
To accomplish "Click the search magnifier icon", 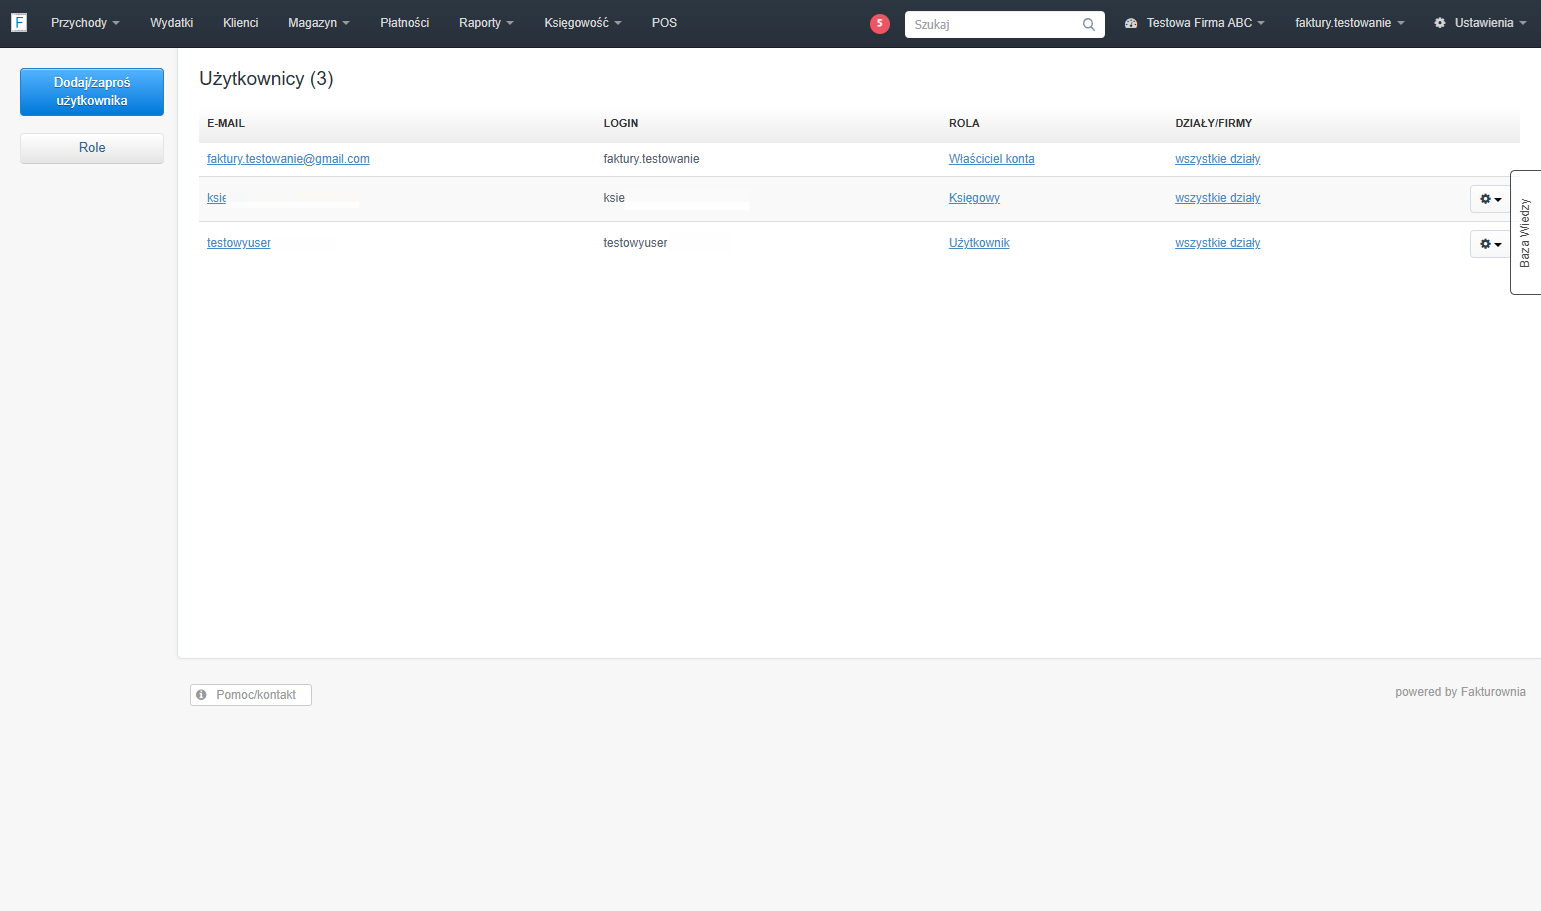I will [1089, 24].
